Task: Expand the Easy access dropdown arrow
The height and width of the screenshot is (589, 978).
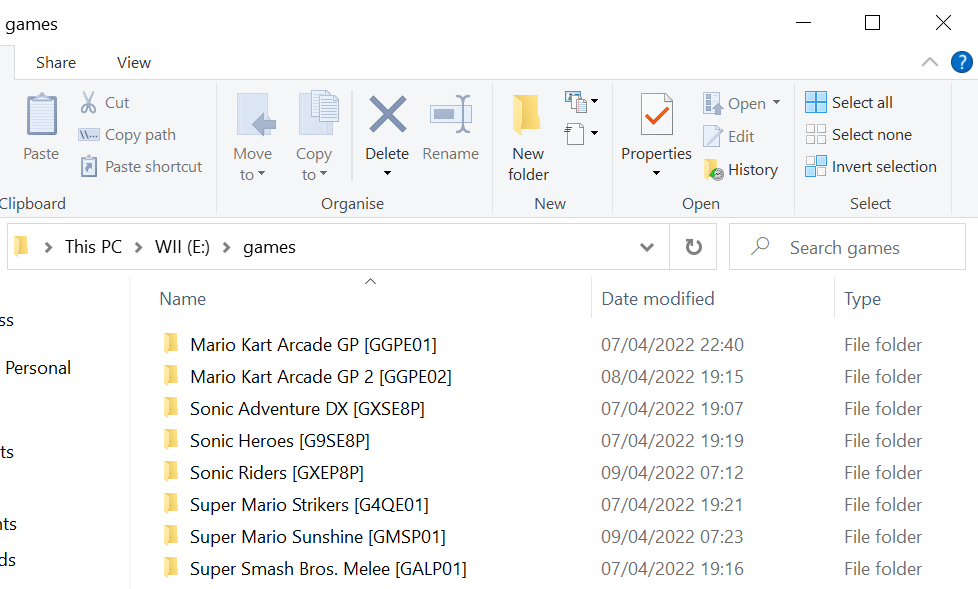Action: (594, 133)
